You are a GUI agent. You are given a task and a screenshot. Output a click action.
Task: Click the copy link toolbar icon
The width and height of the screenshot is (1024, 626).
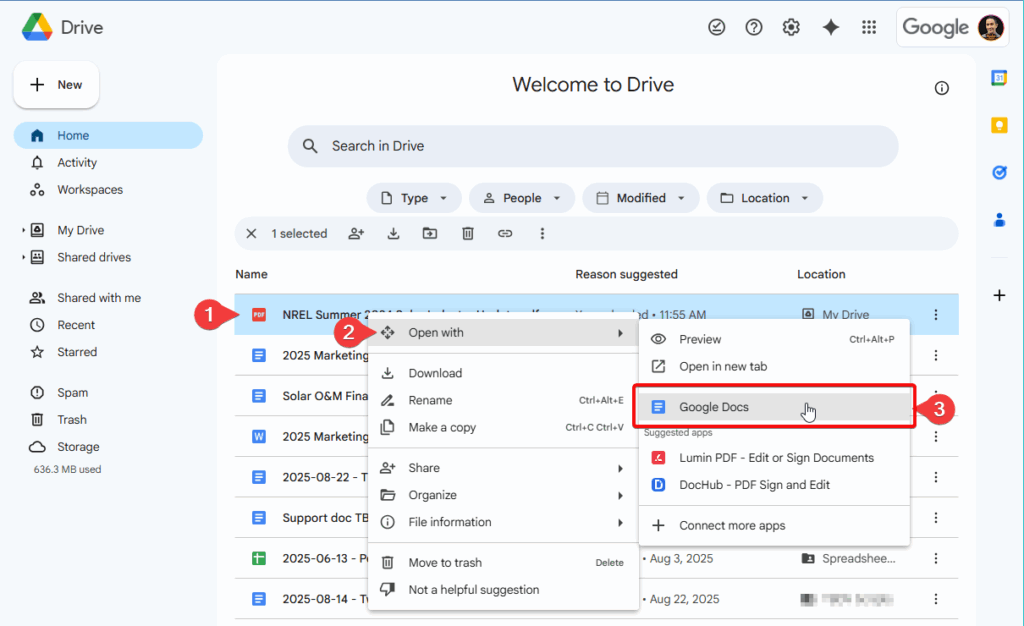(505, 234)
